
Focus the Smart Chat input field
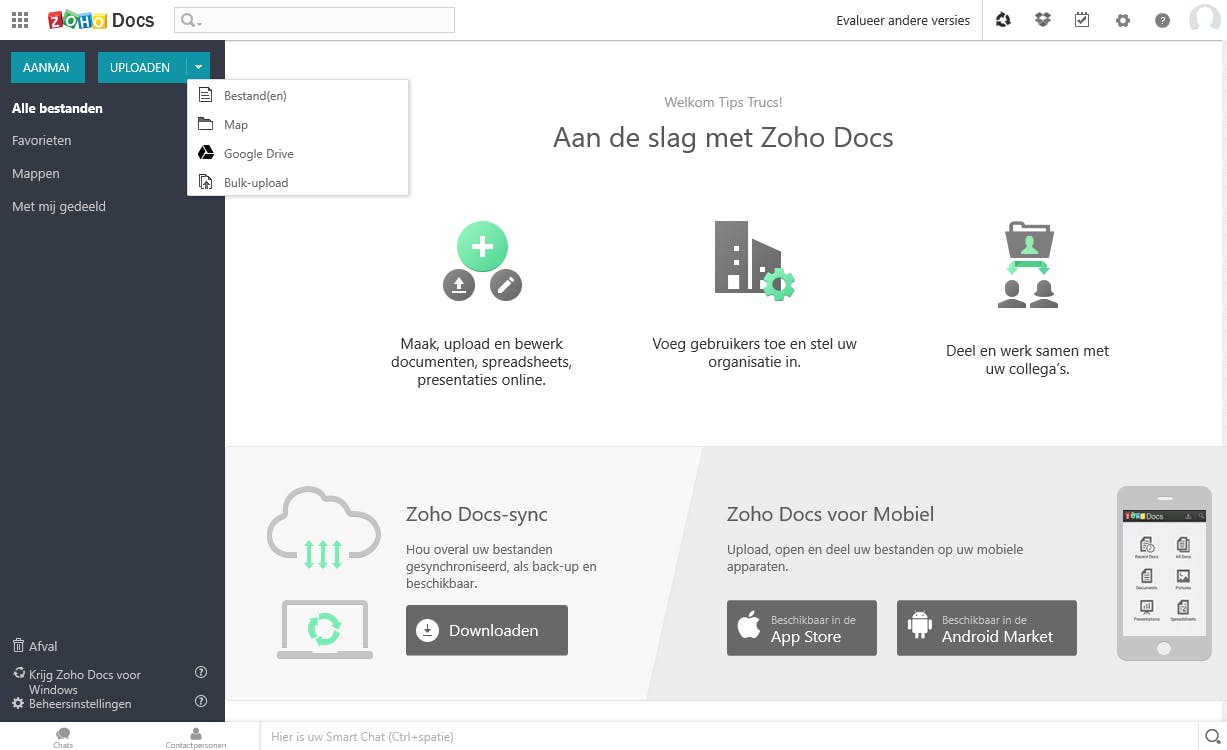coord(730,737)
